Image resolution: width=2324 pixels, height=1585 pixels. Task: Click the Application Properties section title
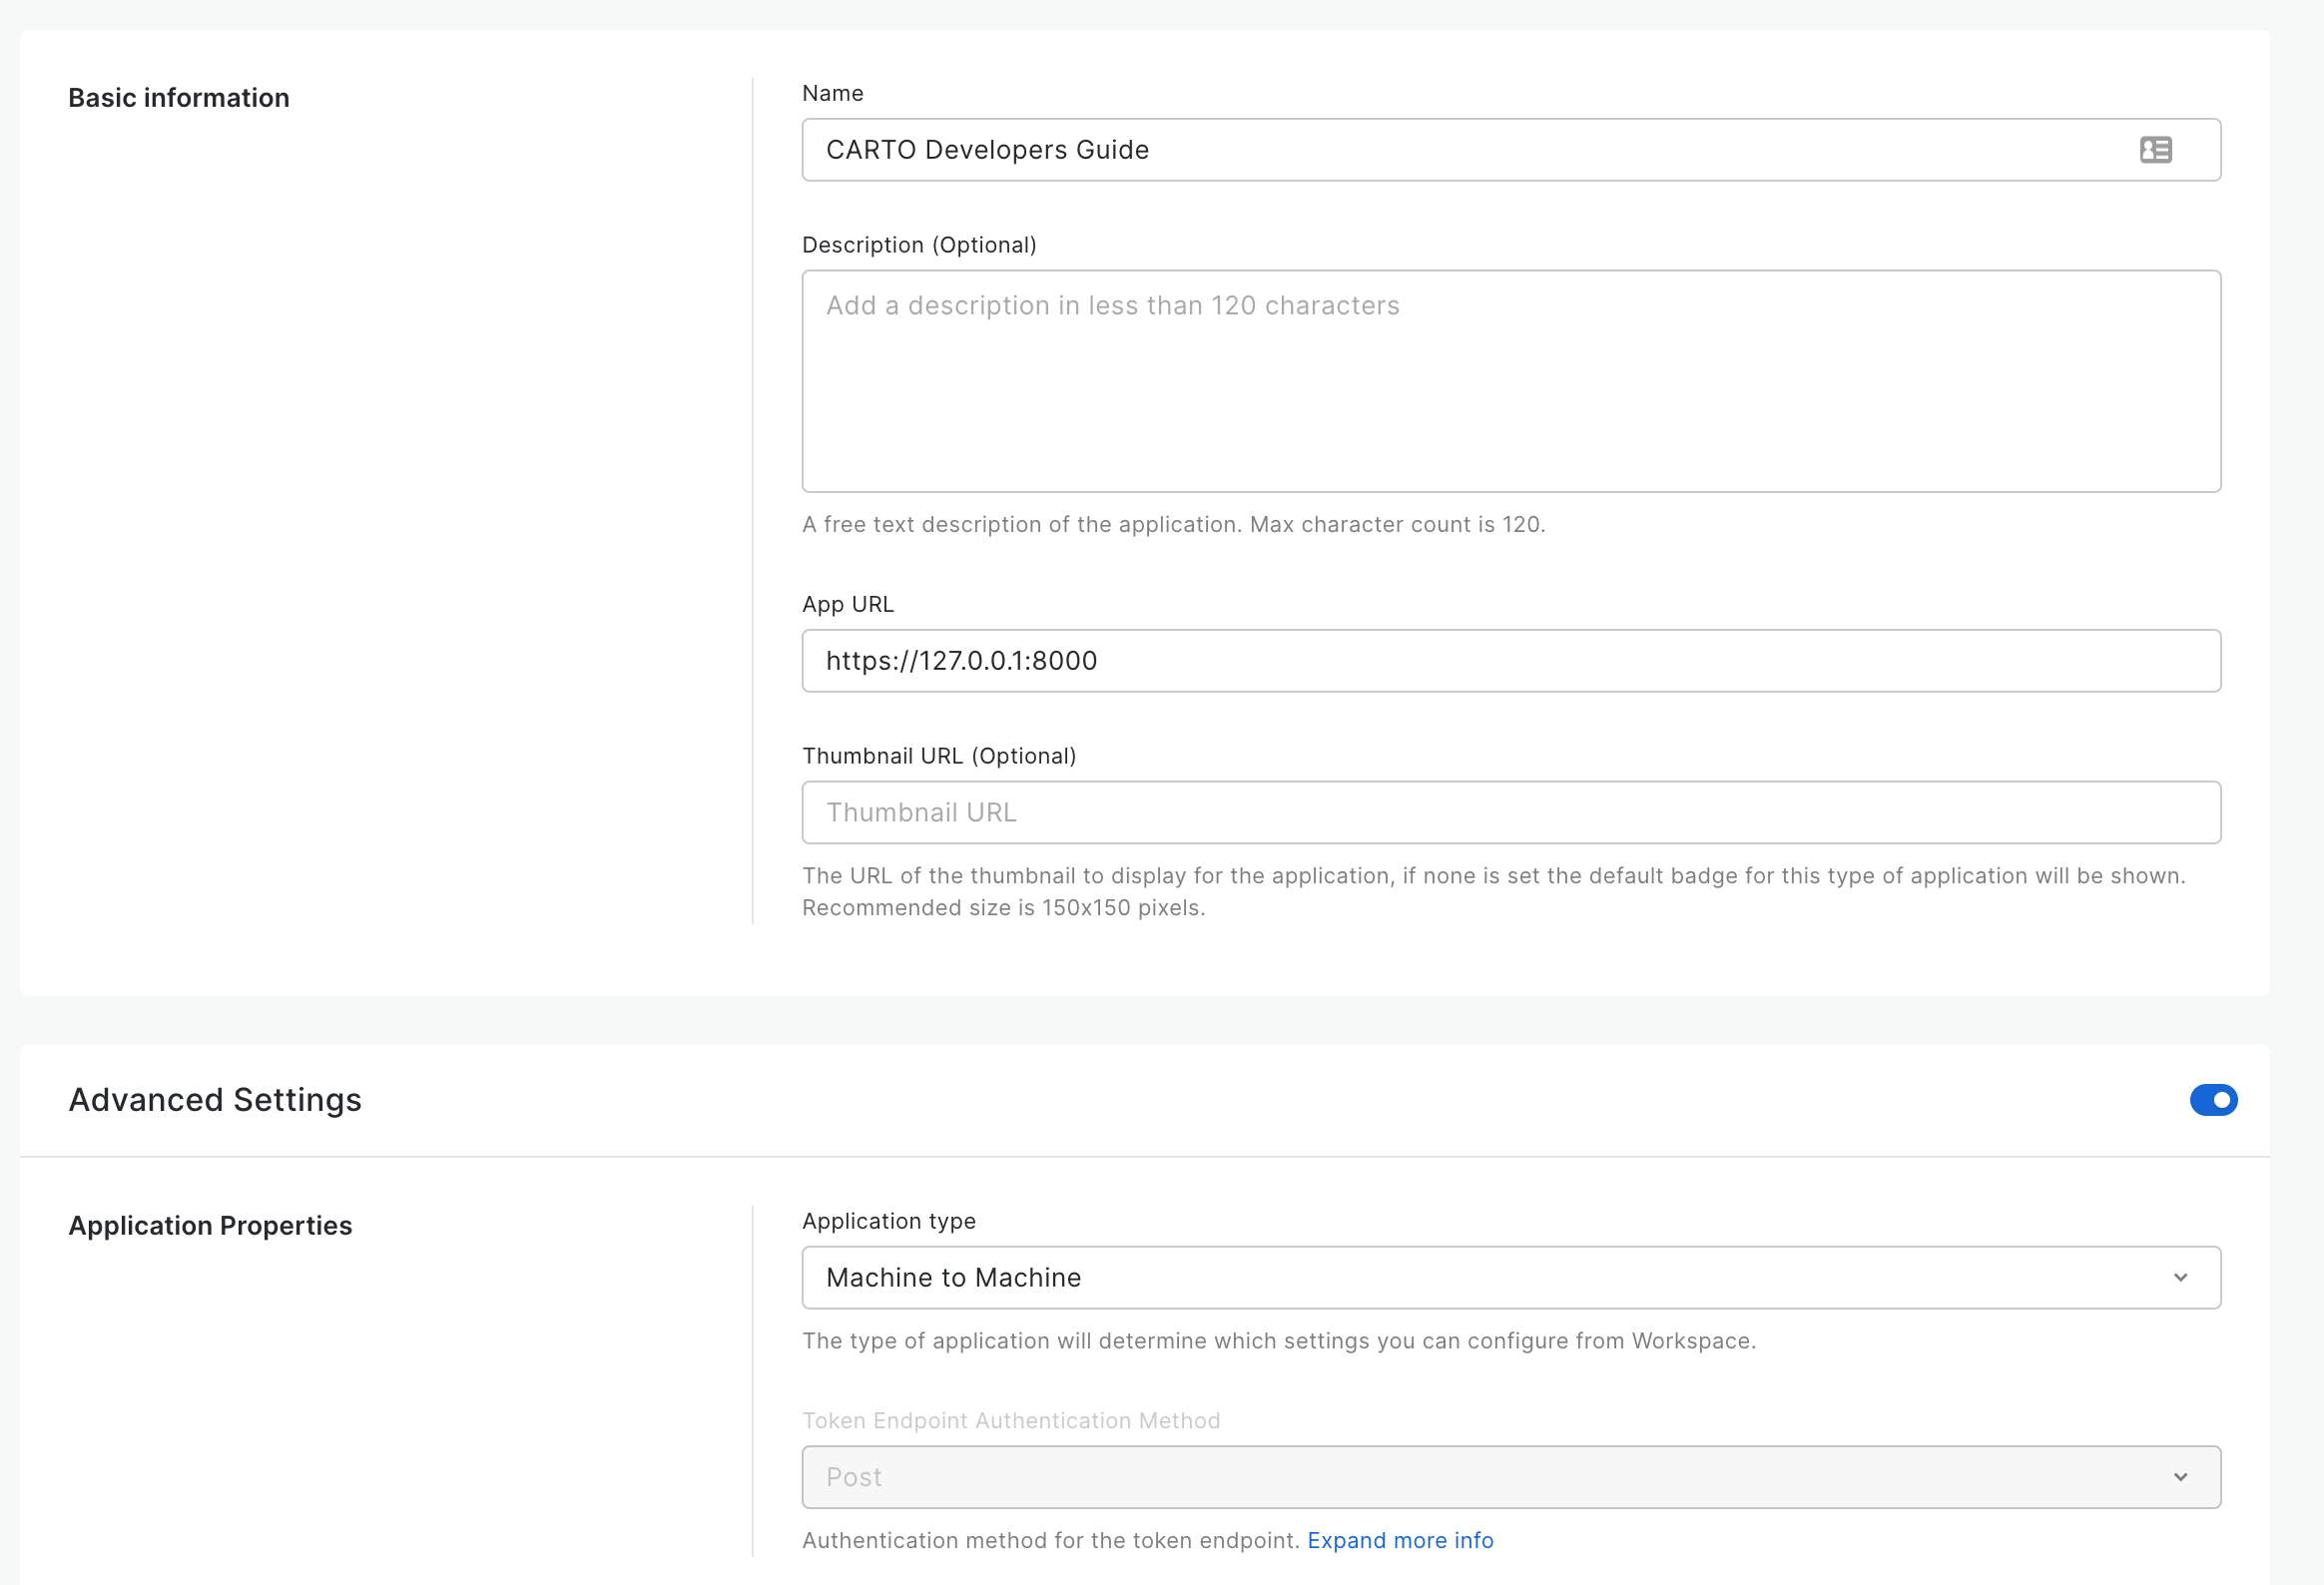pos(210,1226)
